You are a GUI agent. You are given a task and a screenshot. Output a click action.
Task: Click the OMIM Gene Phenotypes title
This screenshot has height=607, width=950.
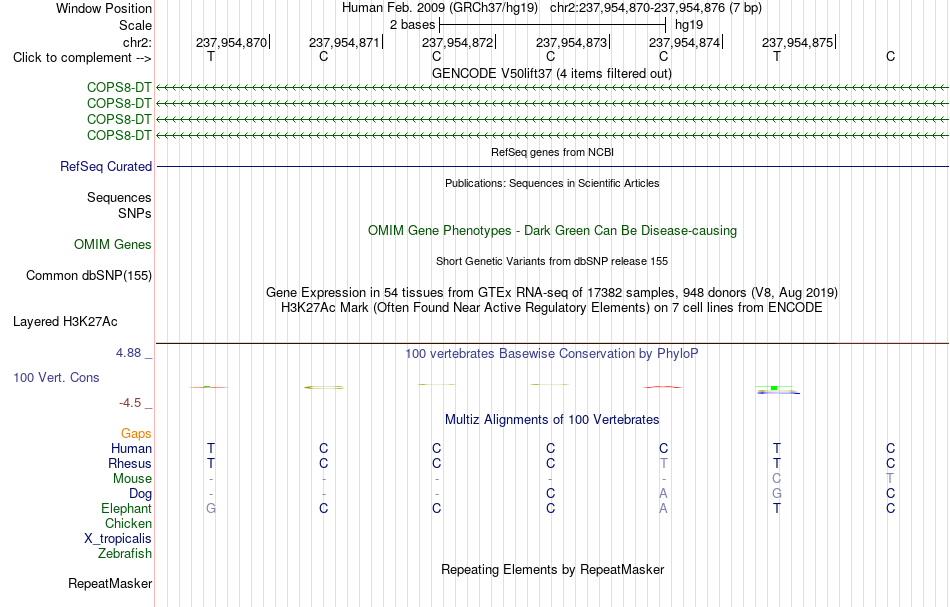coord(552,231)
